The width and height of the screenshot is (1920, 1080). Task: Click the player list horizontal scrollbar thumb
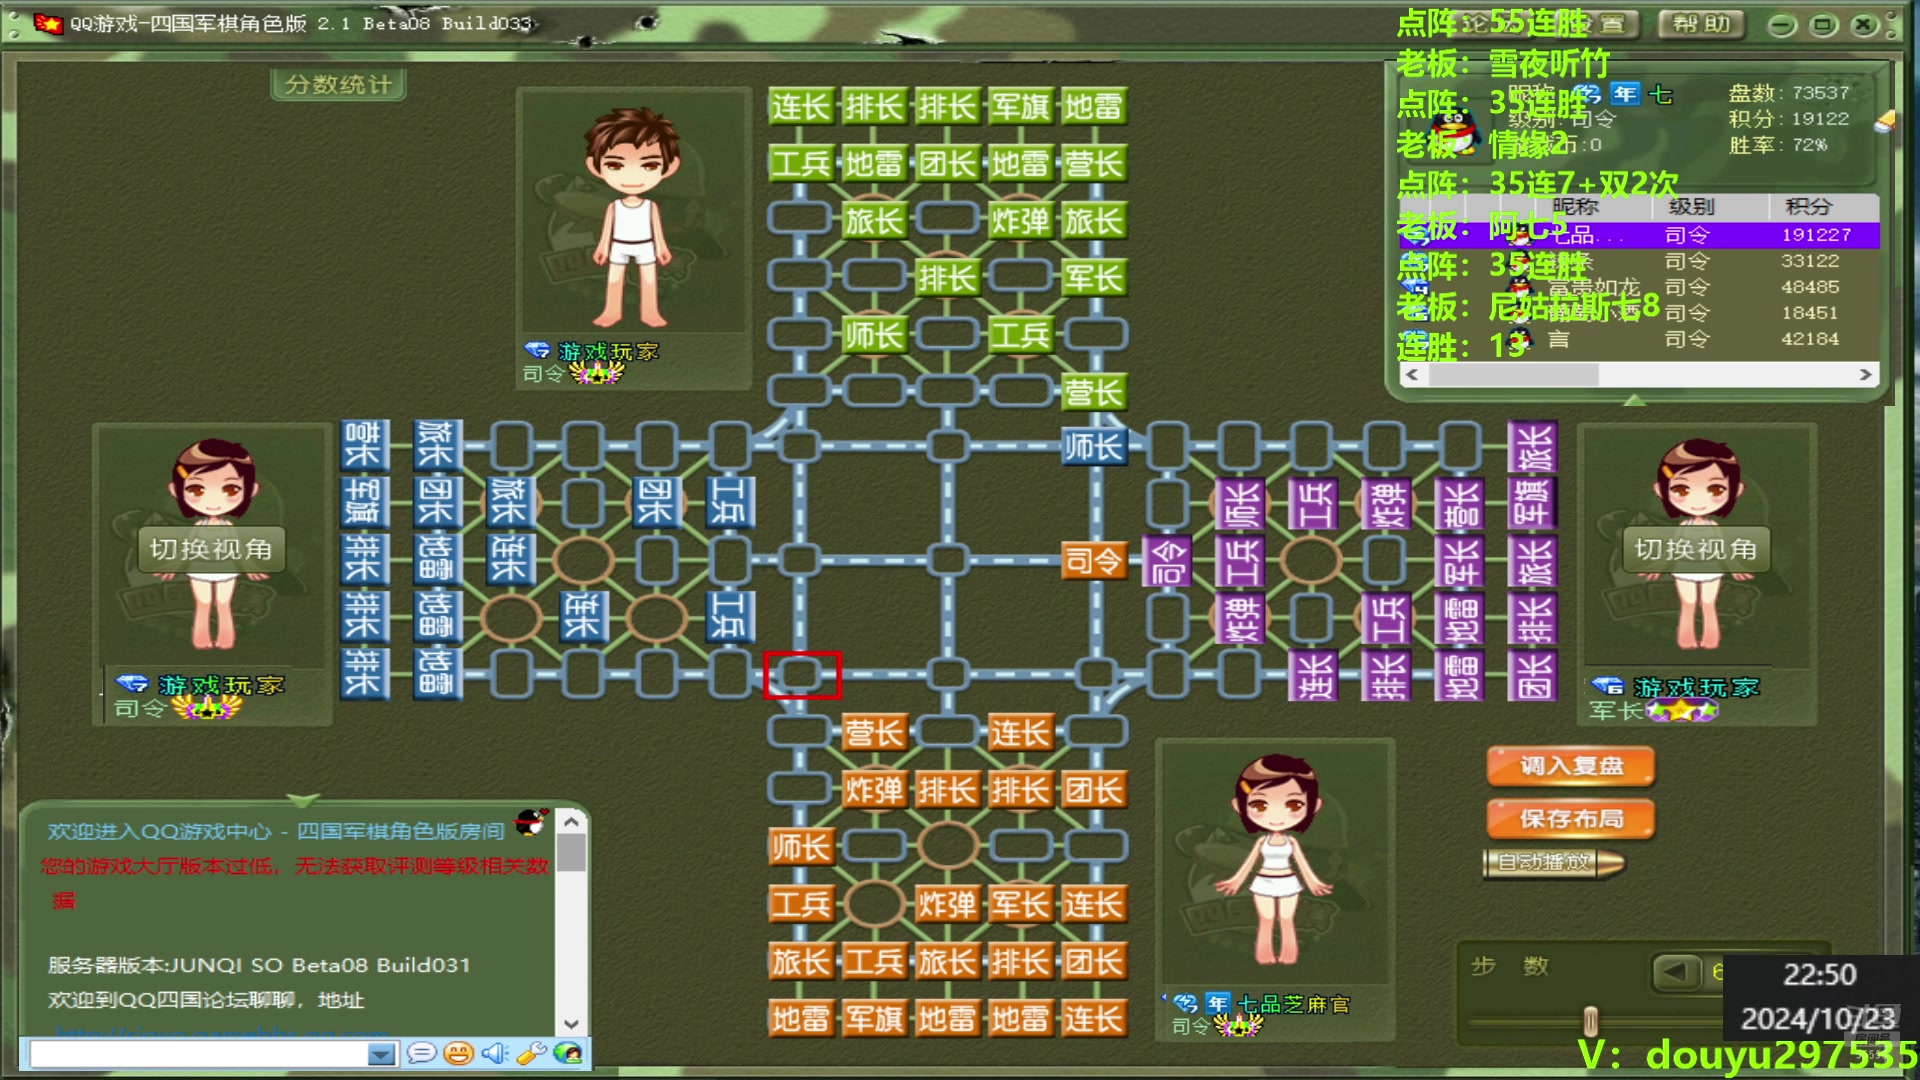click(1514, 375)
